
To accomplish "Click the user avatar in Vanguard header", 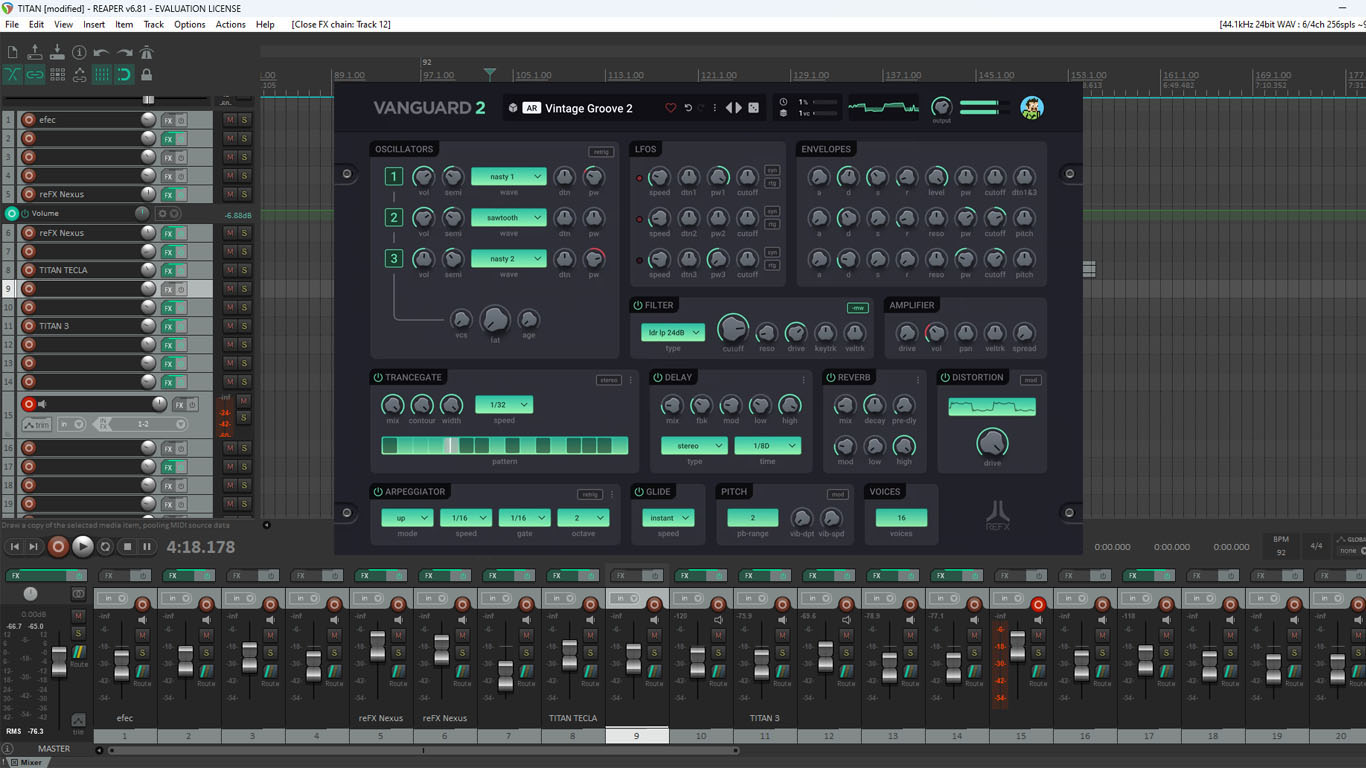I will pyautogui.click(x=1032, y=108).
